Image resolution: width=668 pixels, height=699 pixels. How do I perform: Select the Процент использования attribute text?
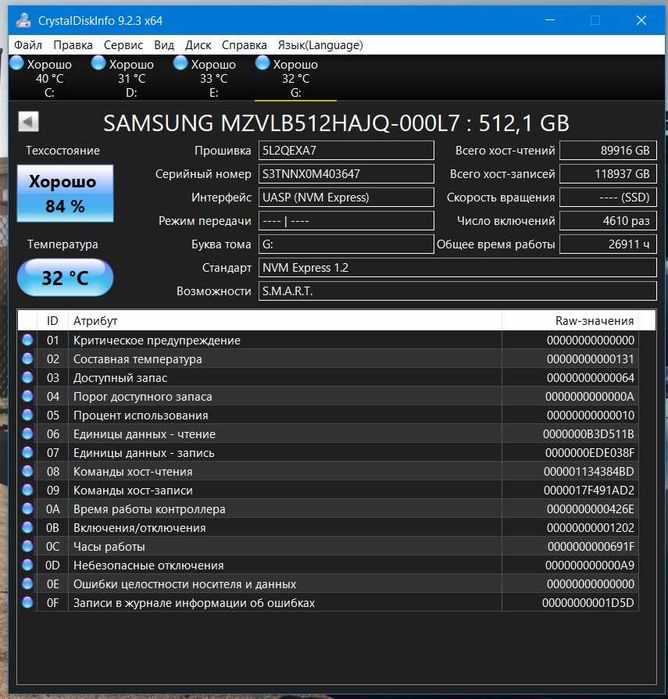[x=140, y=415]
